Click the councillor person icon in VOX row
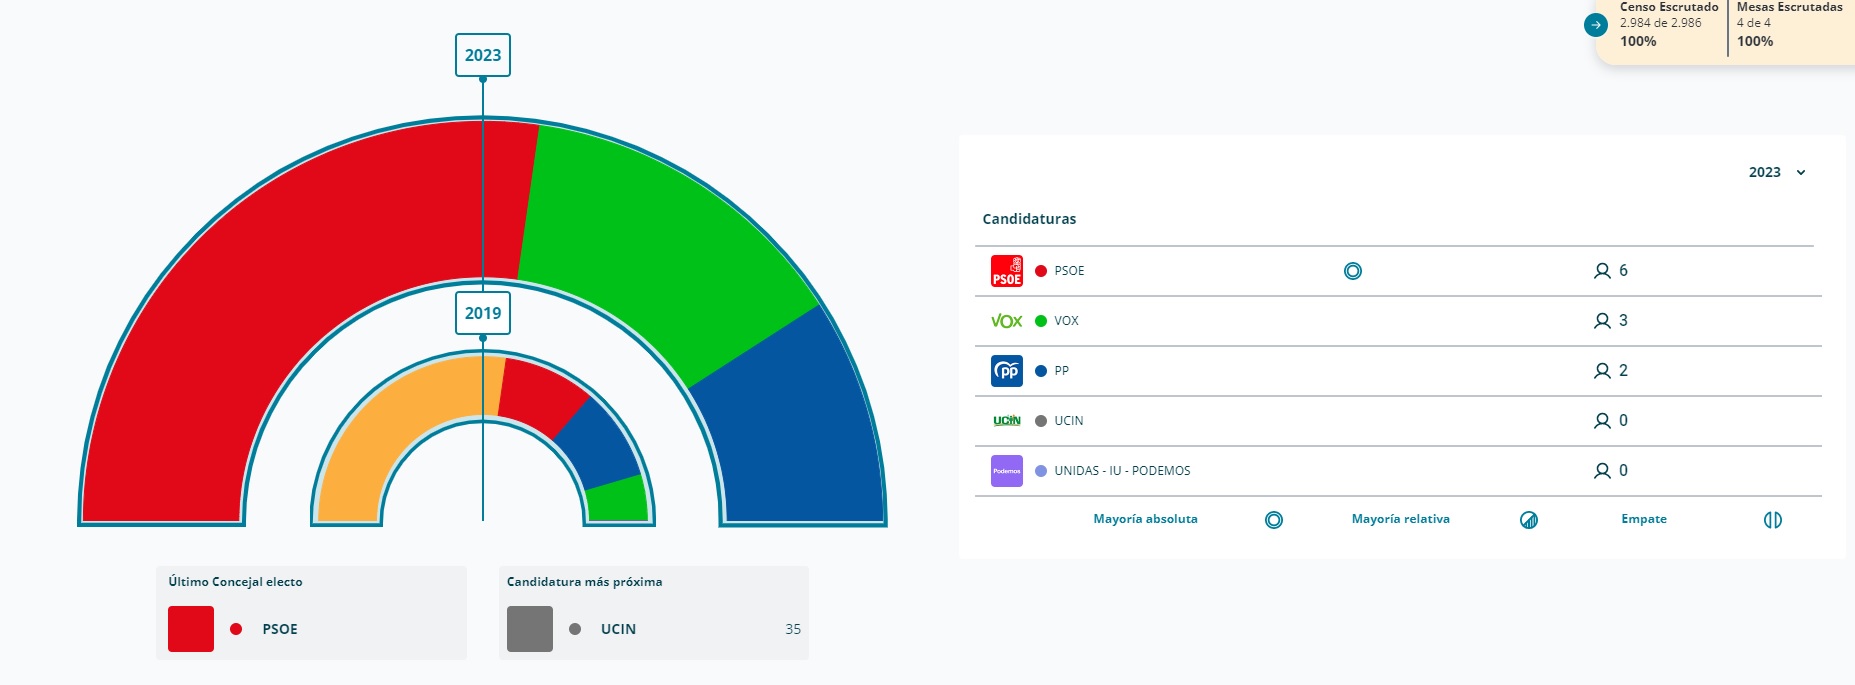This screenshot has height=685, width=1855. point(1602,321)
